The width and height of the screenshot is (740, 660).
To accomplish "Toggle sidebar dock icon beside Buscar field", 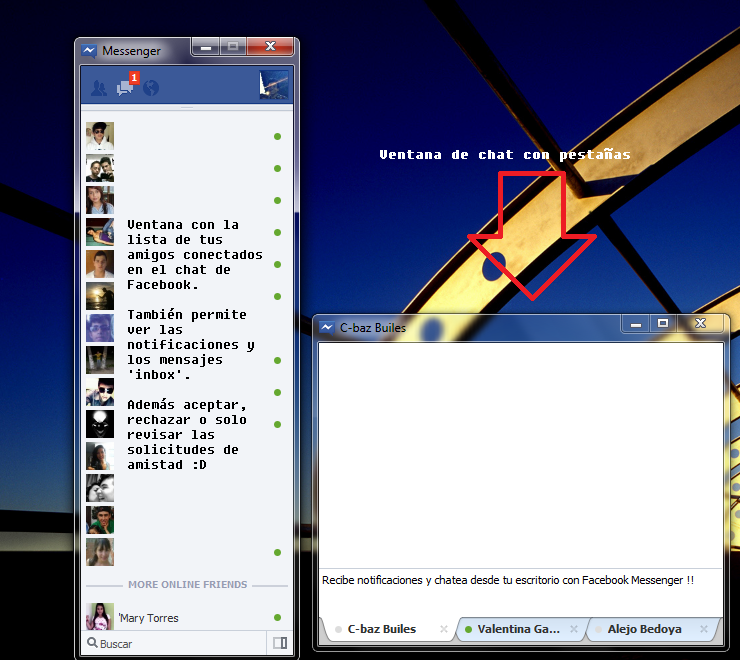I will pos(280,643).
